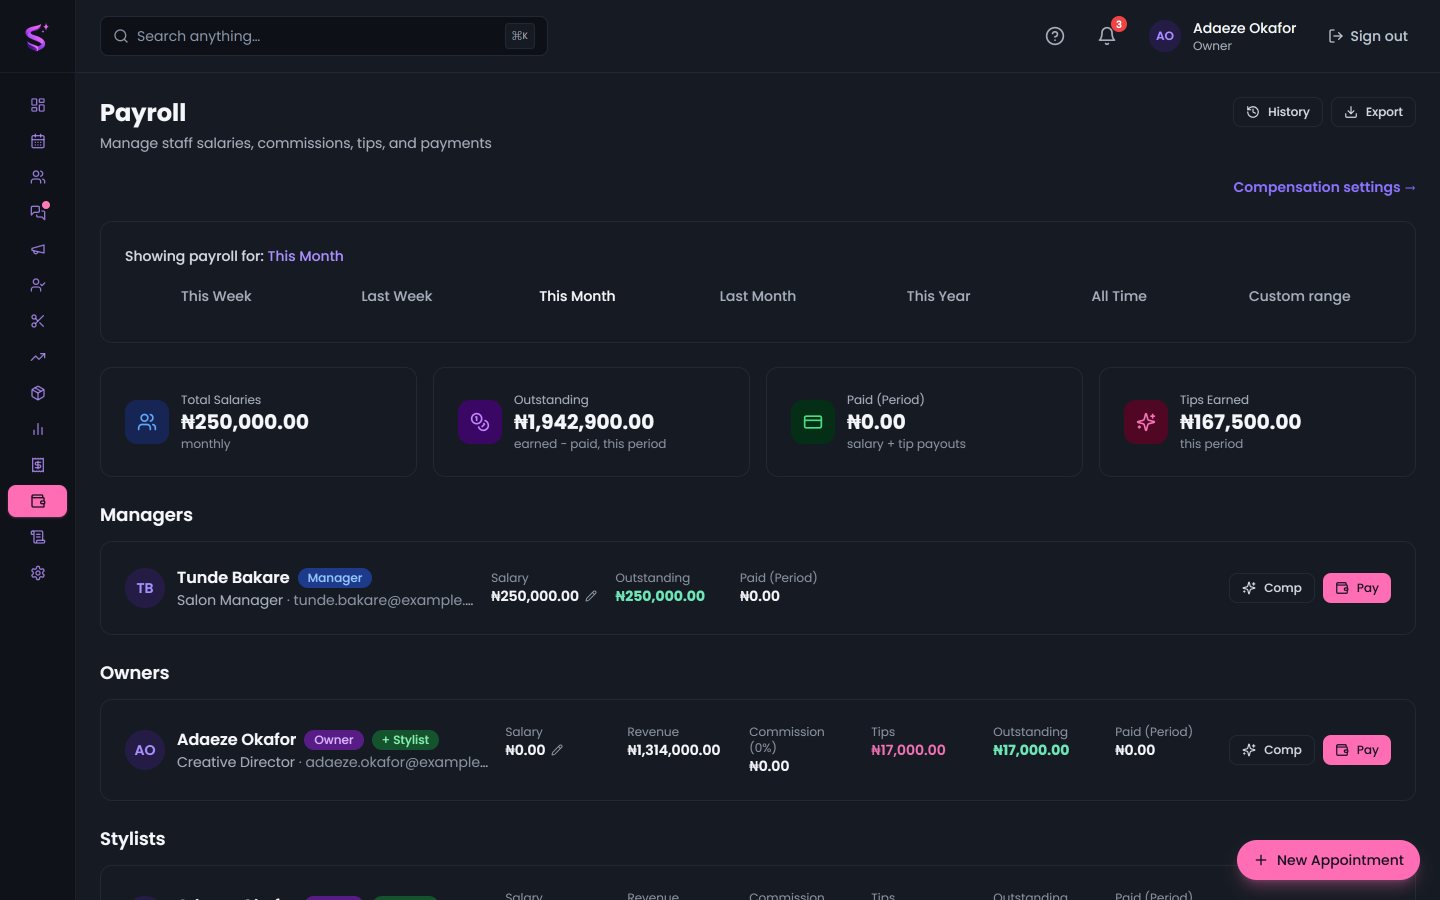Open the scissors services icon in sidebar
Image resolution: width=1440 pixels, height=900 pixels.
coord(38,321)
